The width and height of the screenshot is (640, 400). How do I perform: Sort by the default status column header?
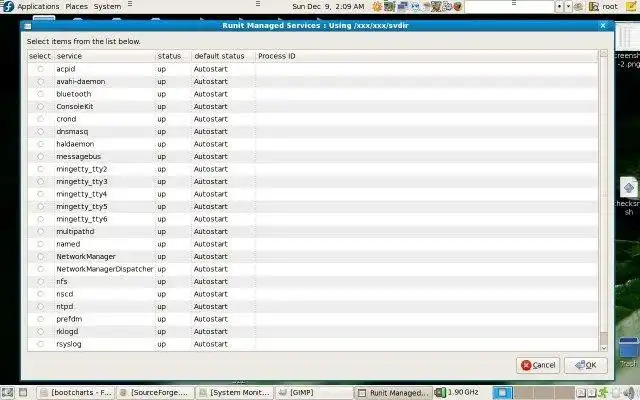point(223,56)
